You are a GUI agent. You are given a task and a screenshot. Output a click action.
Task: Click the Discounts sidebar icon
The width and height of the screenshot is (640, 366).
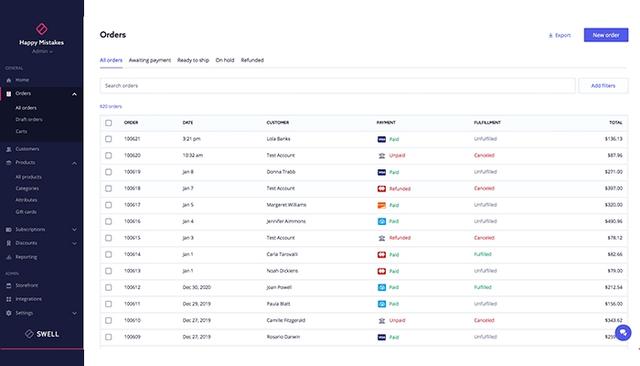point(9,243)
